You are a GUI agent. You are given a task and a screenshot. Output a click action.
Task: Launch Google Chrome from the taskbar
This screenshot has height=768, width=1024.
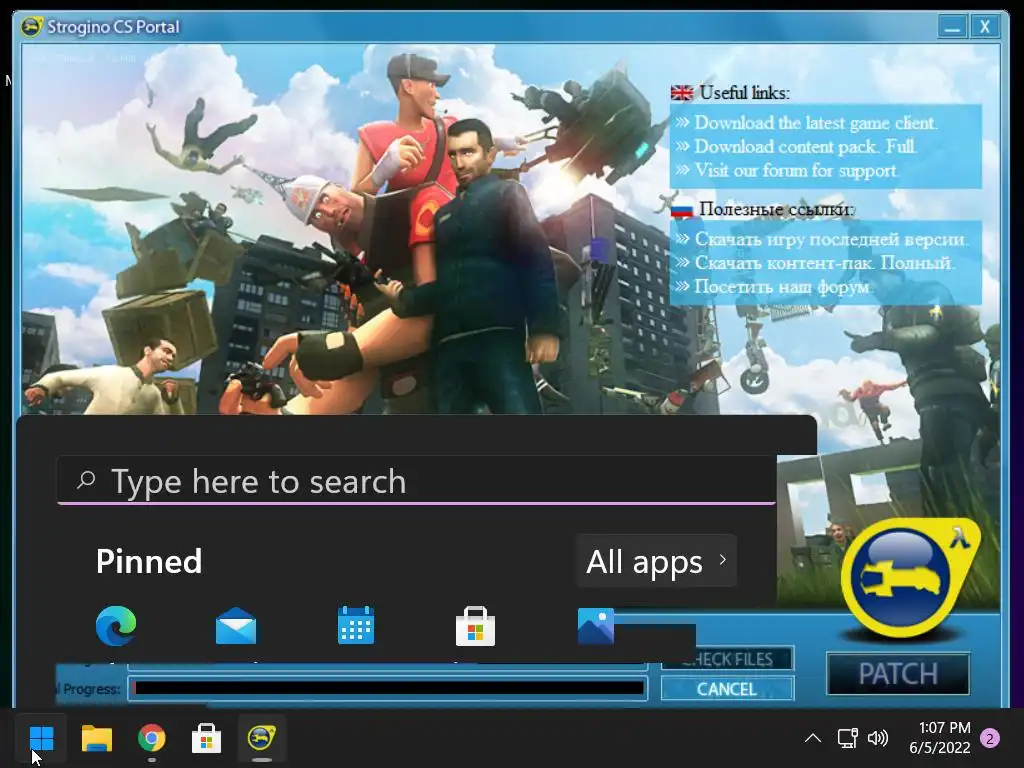click(x=152, y=739)
